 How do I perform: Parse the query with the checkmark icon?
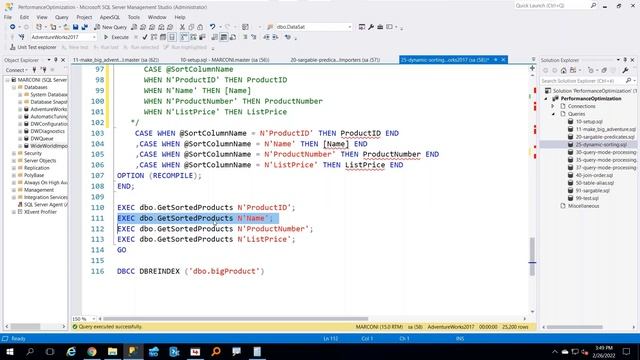point(145,37)
